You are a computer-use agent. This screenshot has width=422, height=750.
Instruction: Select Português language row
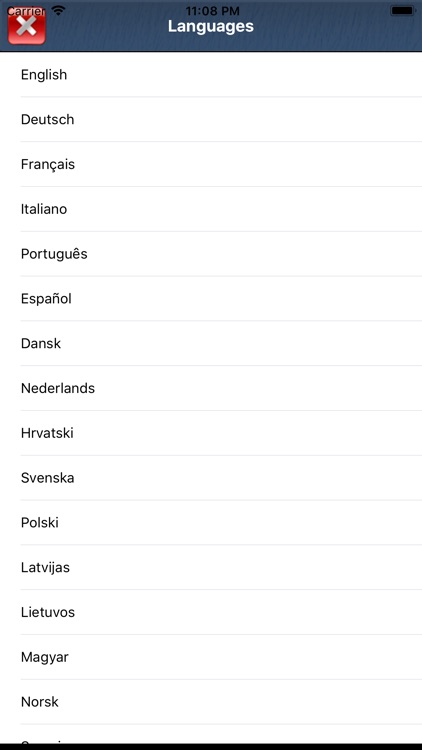(211, 254)
